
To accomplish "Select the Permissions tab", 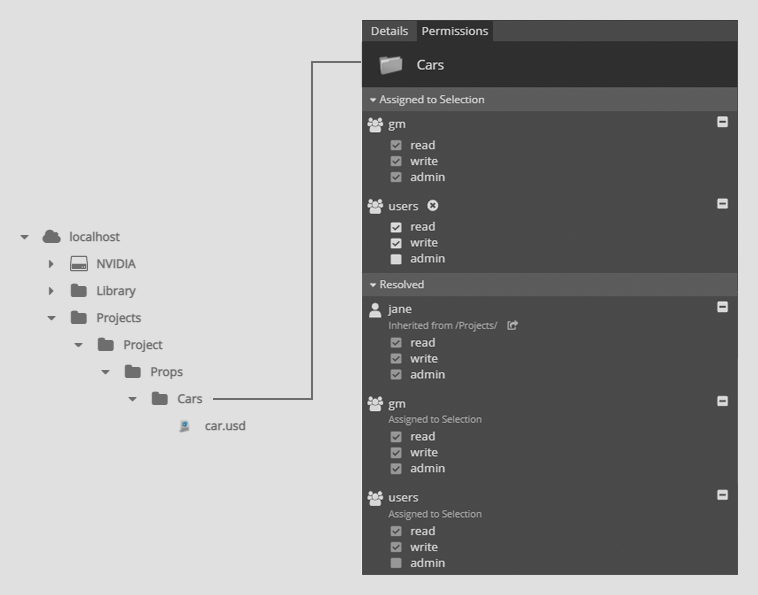I will pos(455,31).
